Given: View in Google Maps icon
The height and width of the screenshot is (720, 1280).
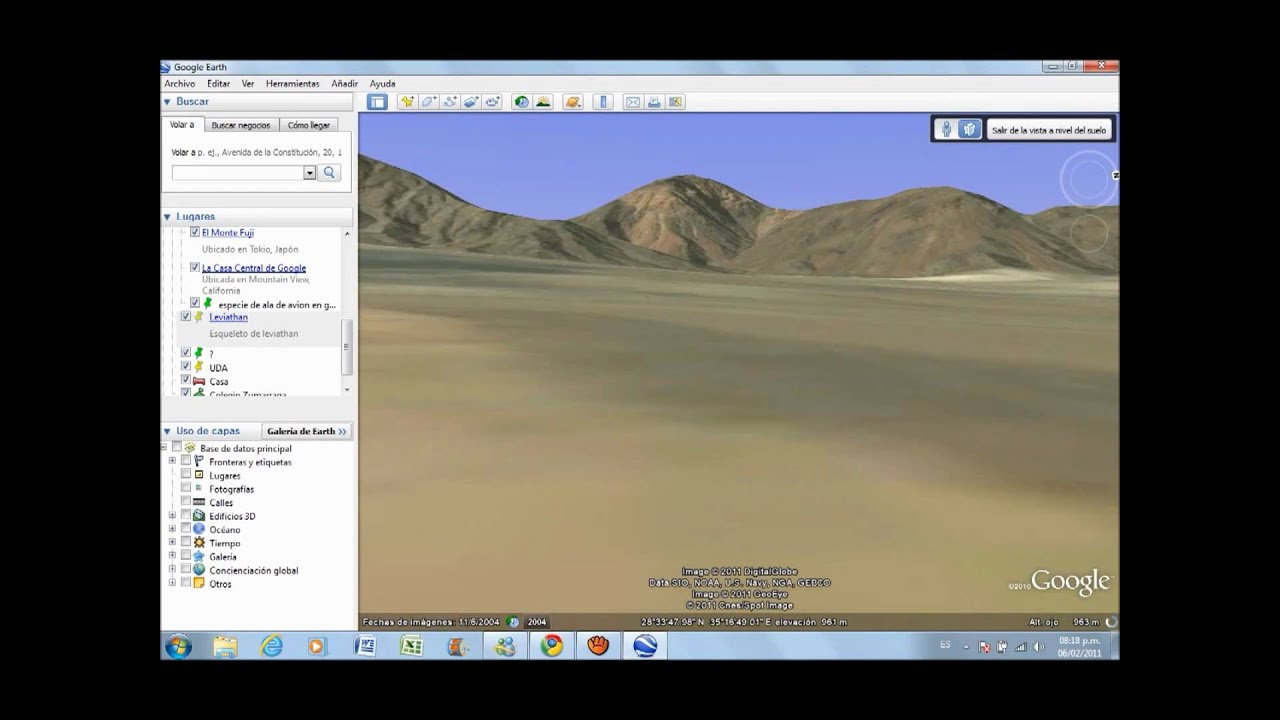Looking at the screenshot, I should click(676, 102).
